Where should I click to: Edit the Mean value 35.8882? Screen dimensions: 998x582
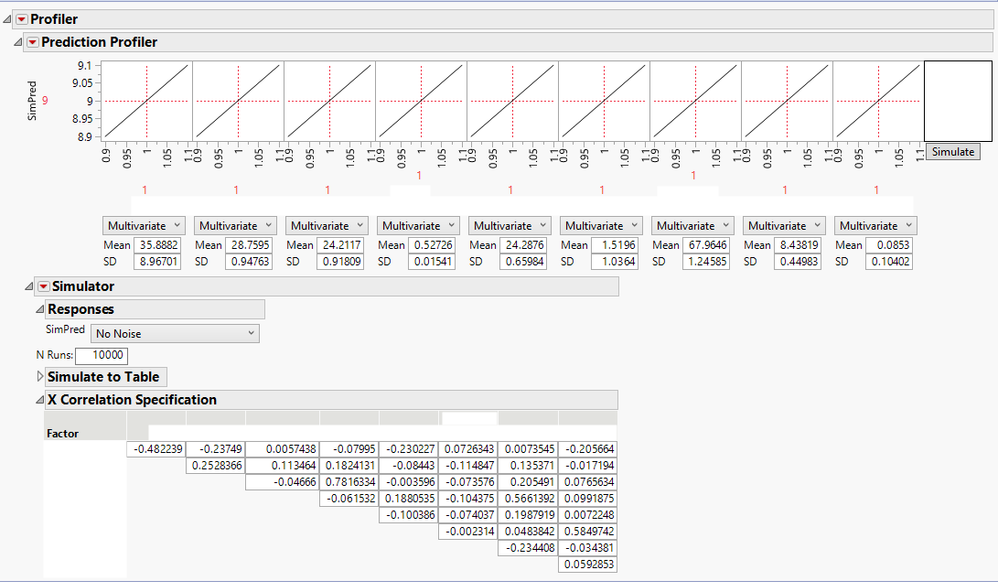[x=156, y=243]
